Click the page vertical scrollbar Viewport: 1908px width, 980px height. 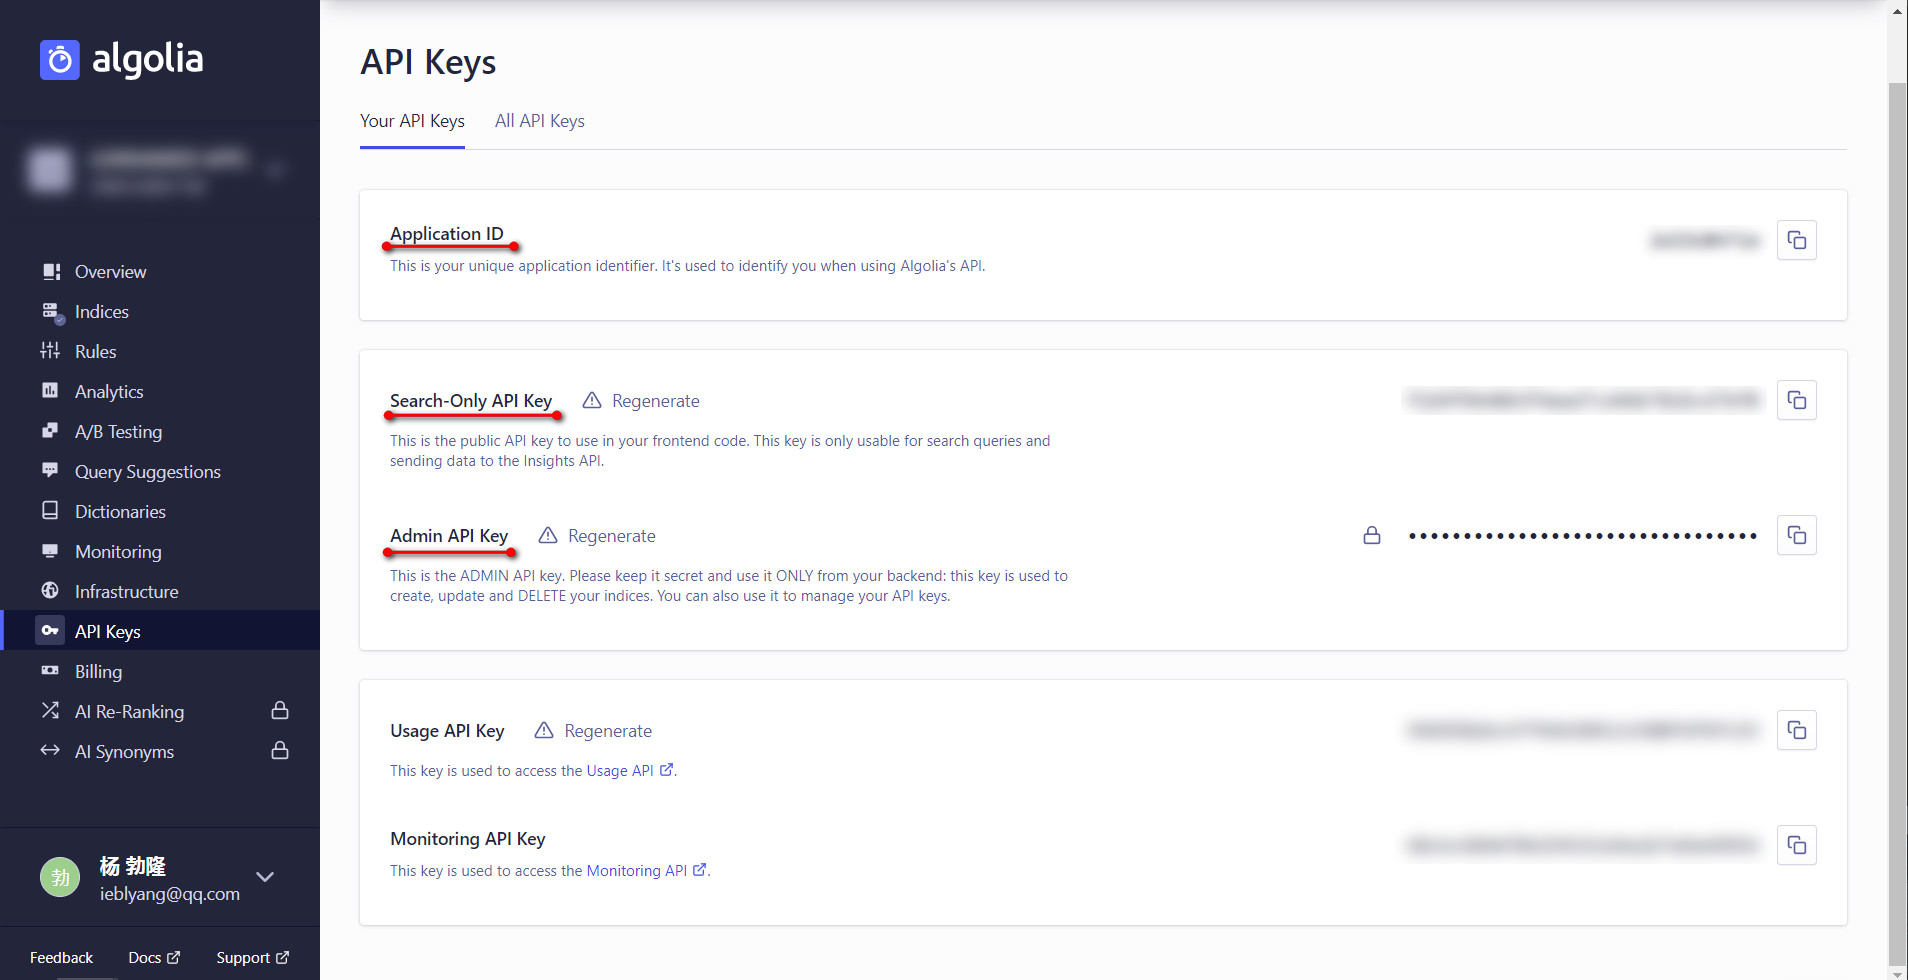click(1897, 500)
